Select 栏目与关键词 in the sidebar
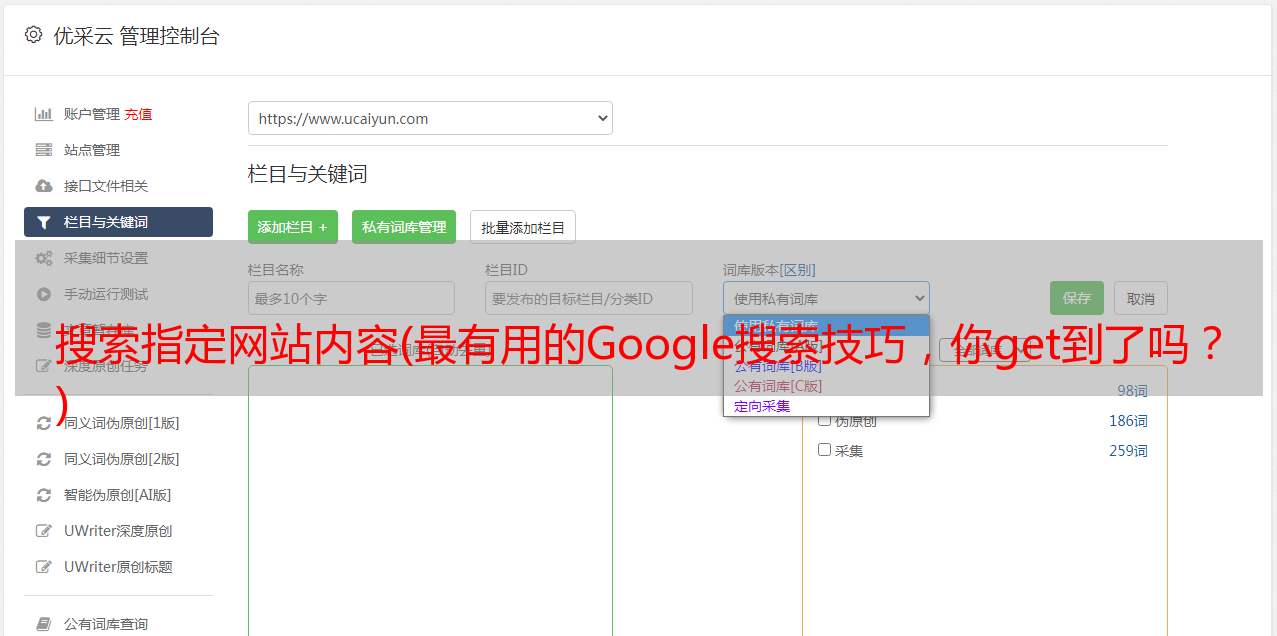The height and width of the screenshot is (636, 1277). click(x=118, y=222)
